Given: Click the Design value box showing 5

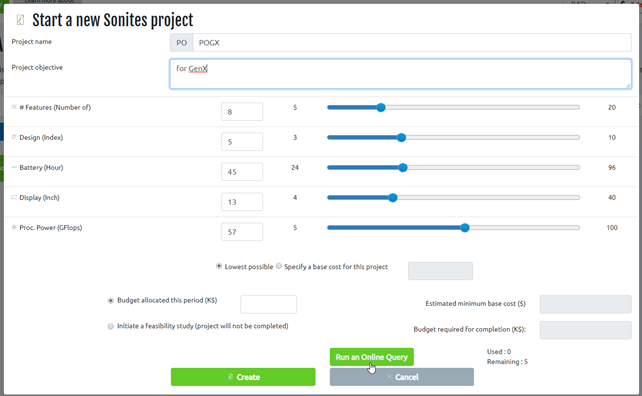Looking at the screenshot, I should [x=242, y=142].
